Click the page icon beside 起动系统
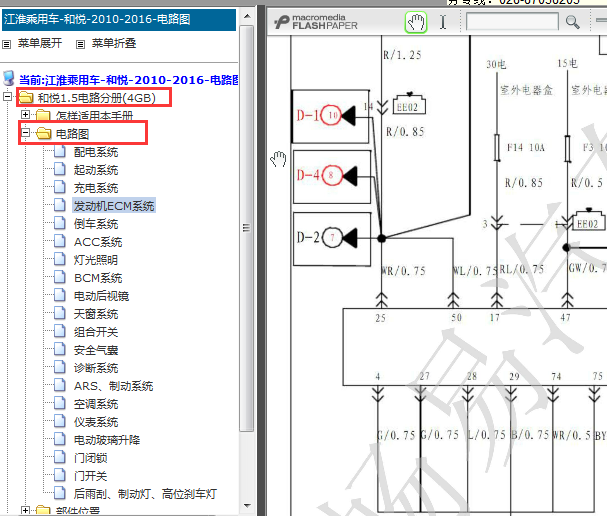The height and width of the screenshot is (516, 607). [x=60, y=169]
